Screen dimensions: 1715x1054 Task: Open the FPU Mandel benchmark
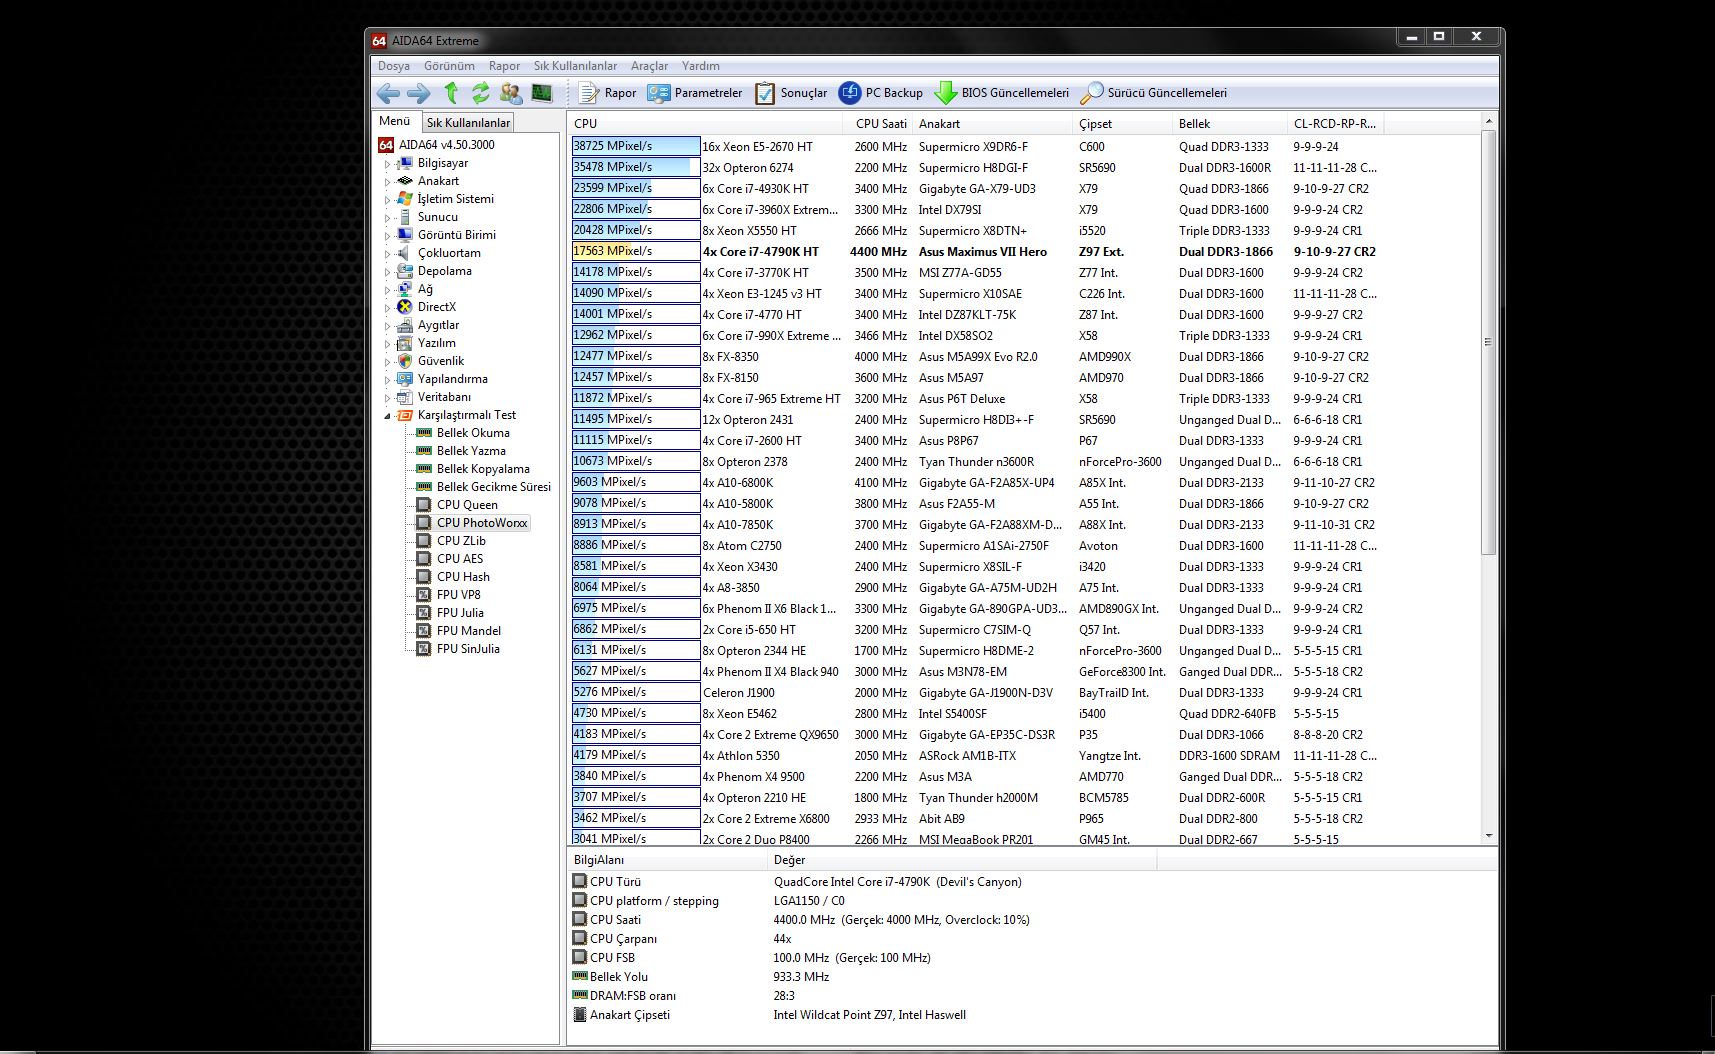(x=469, y=631)
